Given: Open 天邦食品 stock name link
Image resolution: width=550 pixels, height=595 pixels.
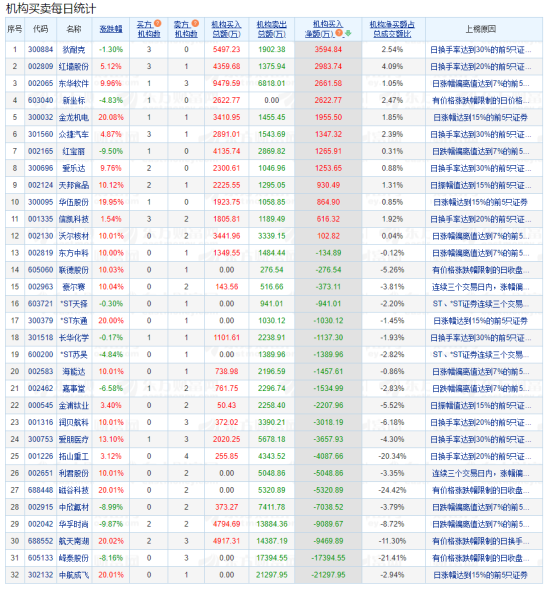Looking at the screenshot, I should (x=74, y=185).
